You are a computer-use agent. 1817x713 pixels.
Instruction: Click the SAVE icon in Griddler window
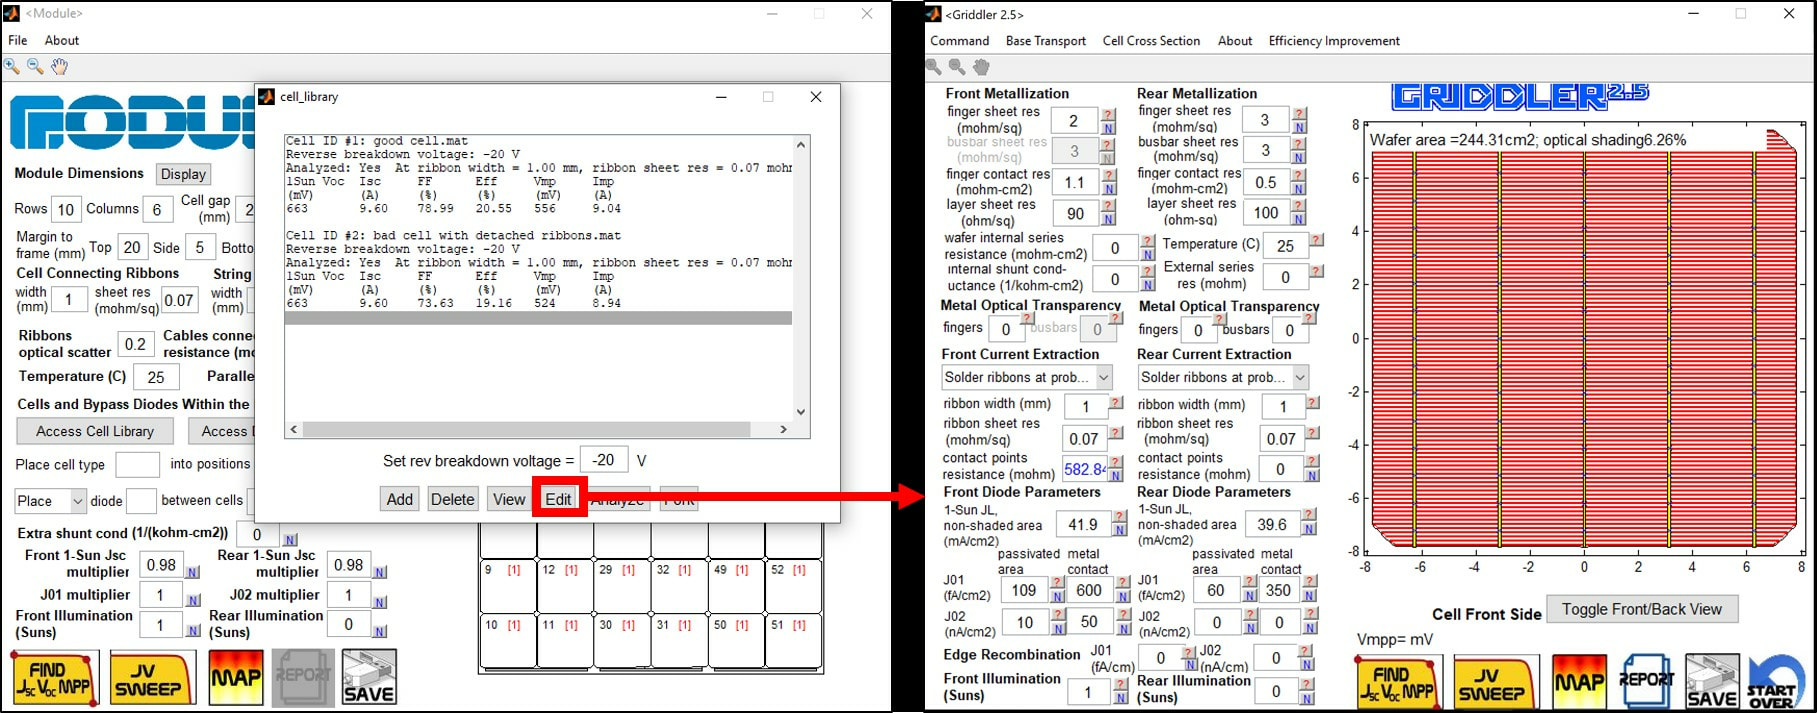[1712, 682]
